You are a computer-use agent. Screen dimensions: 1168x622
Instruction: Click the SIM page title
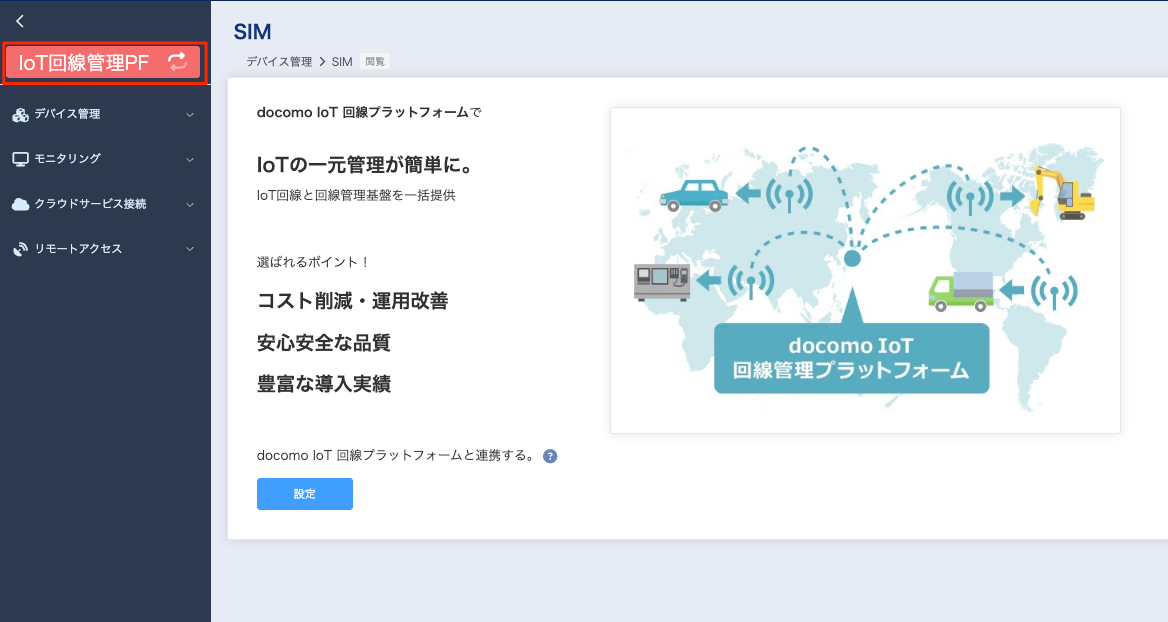point(253,32)
